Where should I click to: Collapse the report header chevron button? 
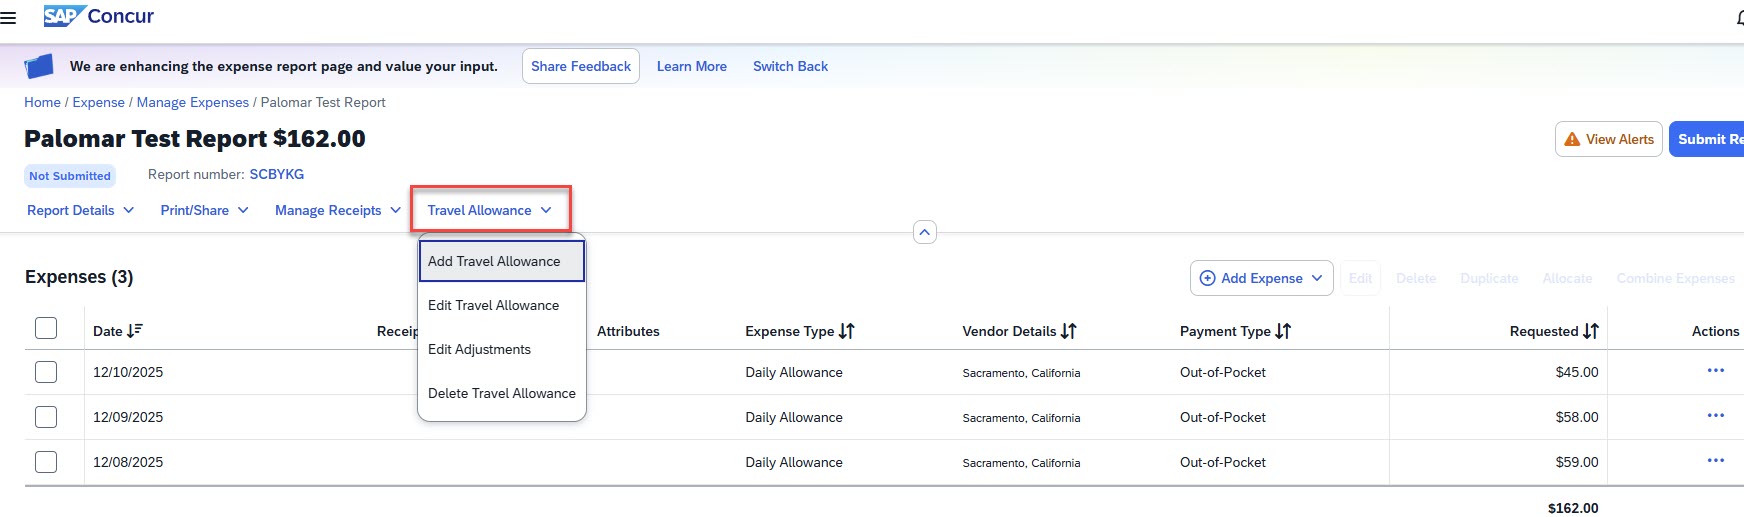point(925,232)
